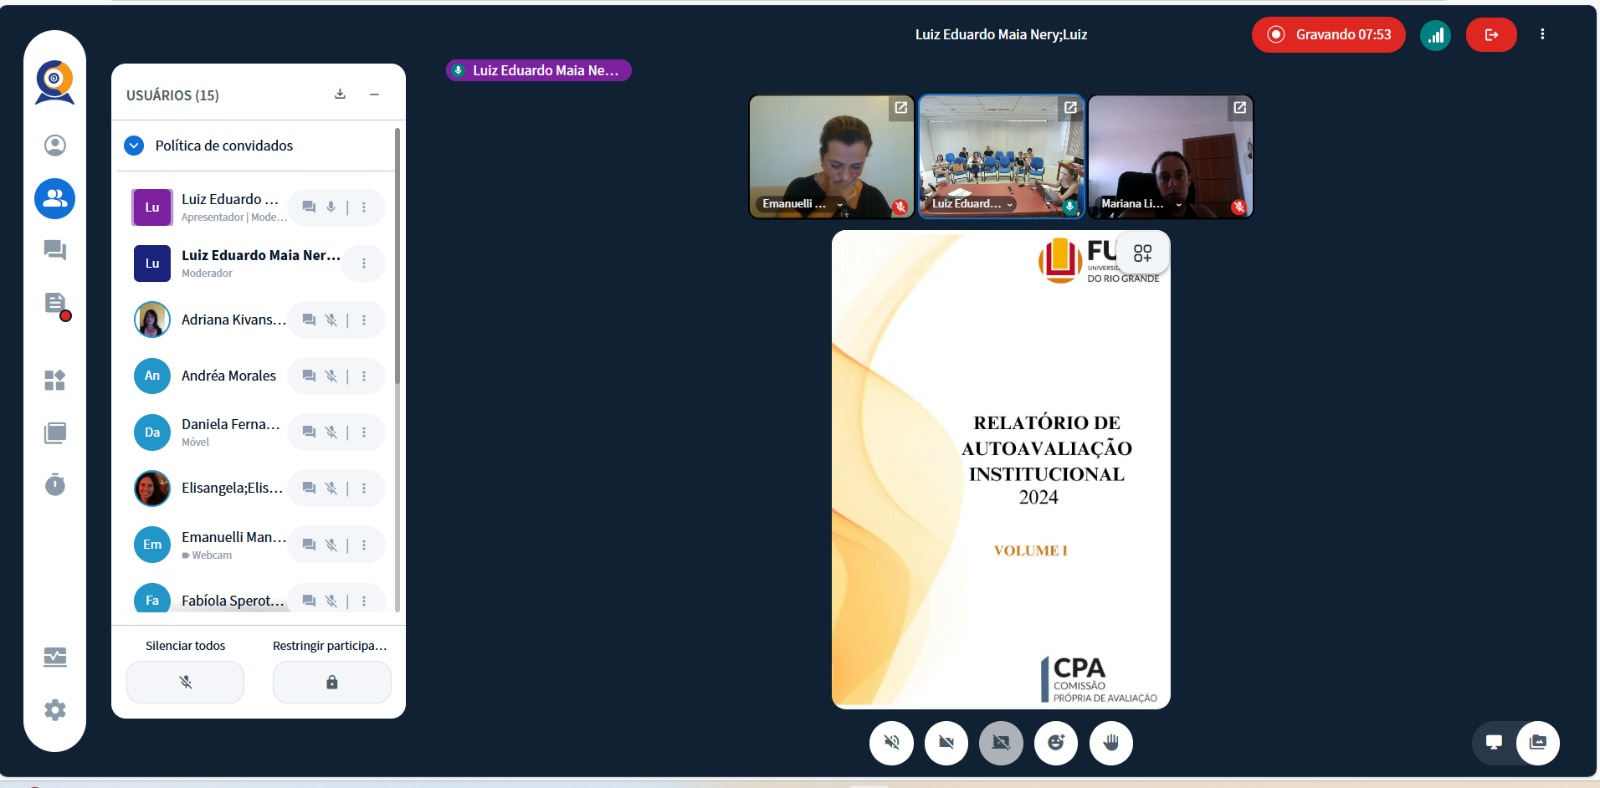Toggle Andréa Morales microphone mute
Screen dimensions: 1600x788
click(x=331, y=376)
